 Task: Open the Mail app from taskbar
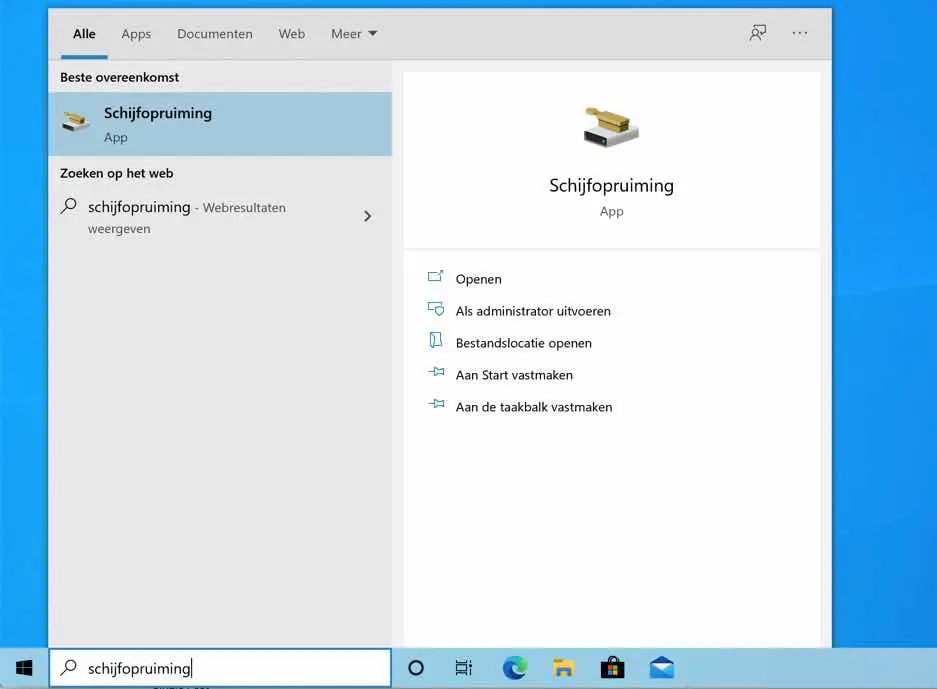point(662,668)
